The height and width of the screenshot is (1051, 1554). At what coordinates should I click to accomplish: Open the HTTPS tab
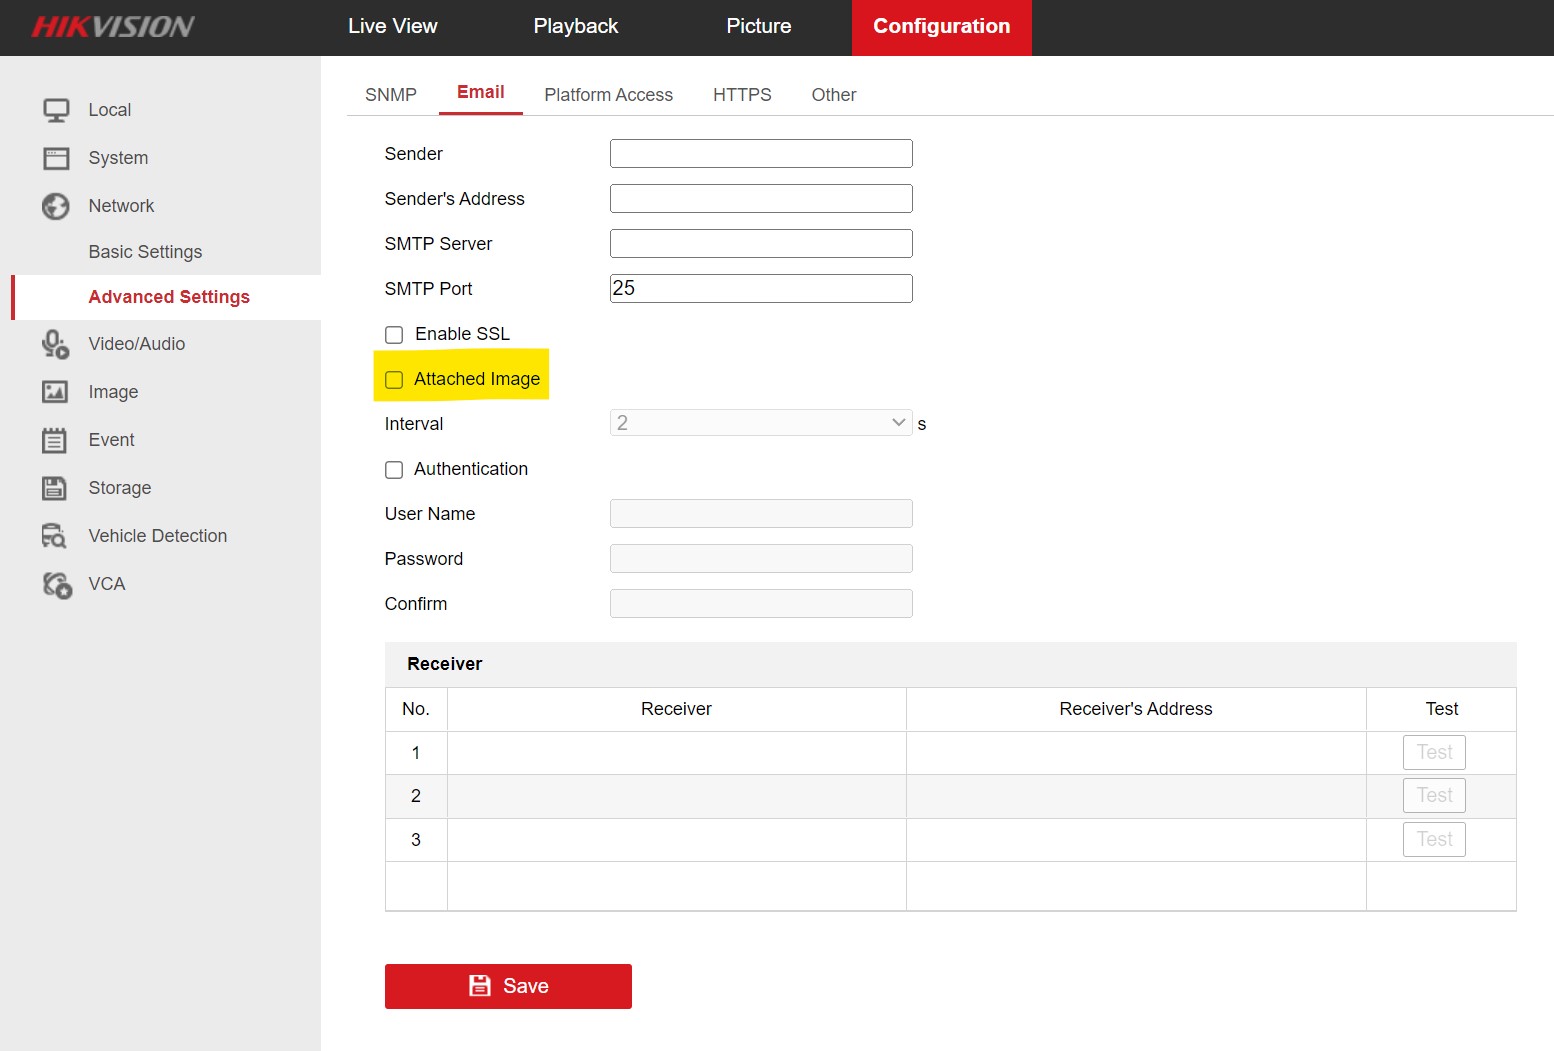click(742, 94)
